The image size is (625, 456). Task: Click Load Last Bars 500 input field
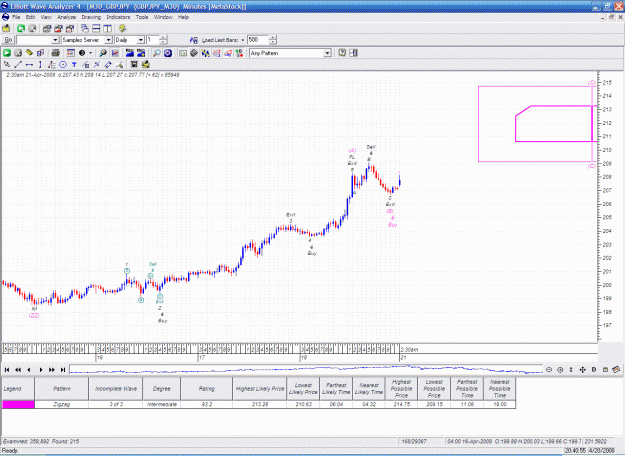coord(258,40)
